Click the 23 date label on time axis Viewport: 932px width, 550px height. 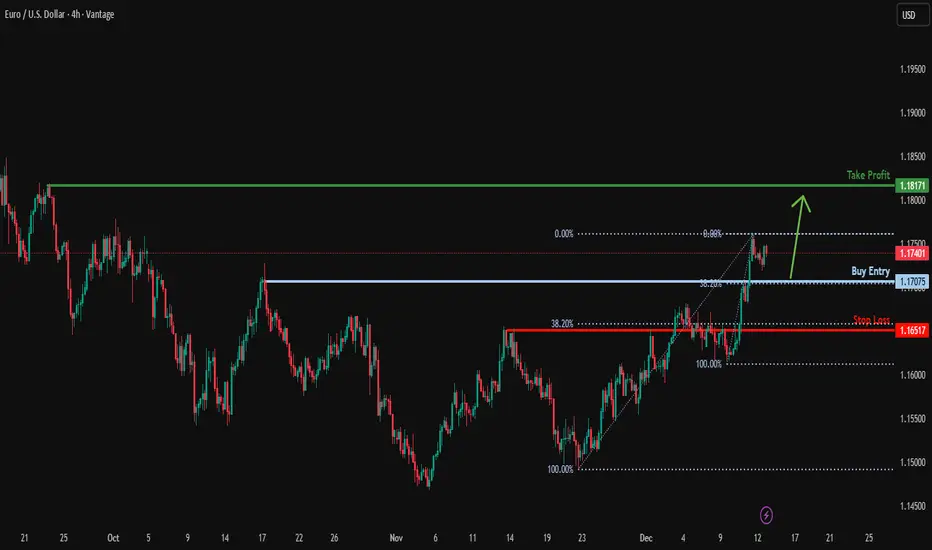pyautogui.click(x=582, y=538)
